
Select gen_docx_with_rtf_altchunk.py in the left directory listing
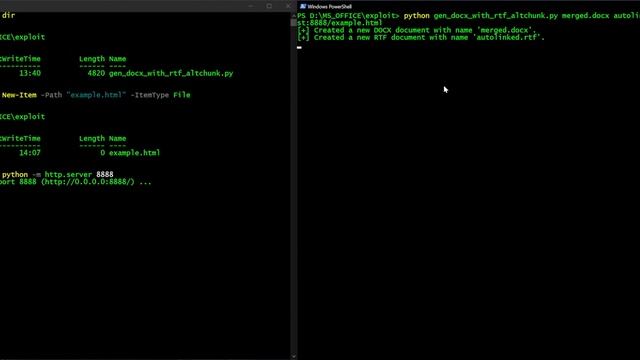pos(171,73)
